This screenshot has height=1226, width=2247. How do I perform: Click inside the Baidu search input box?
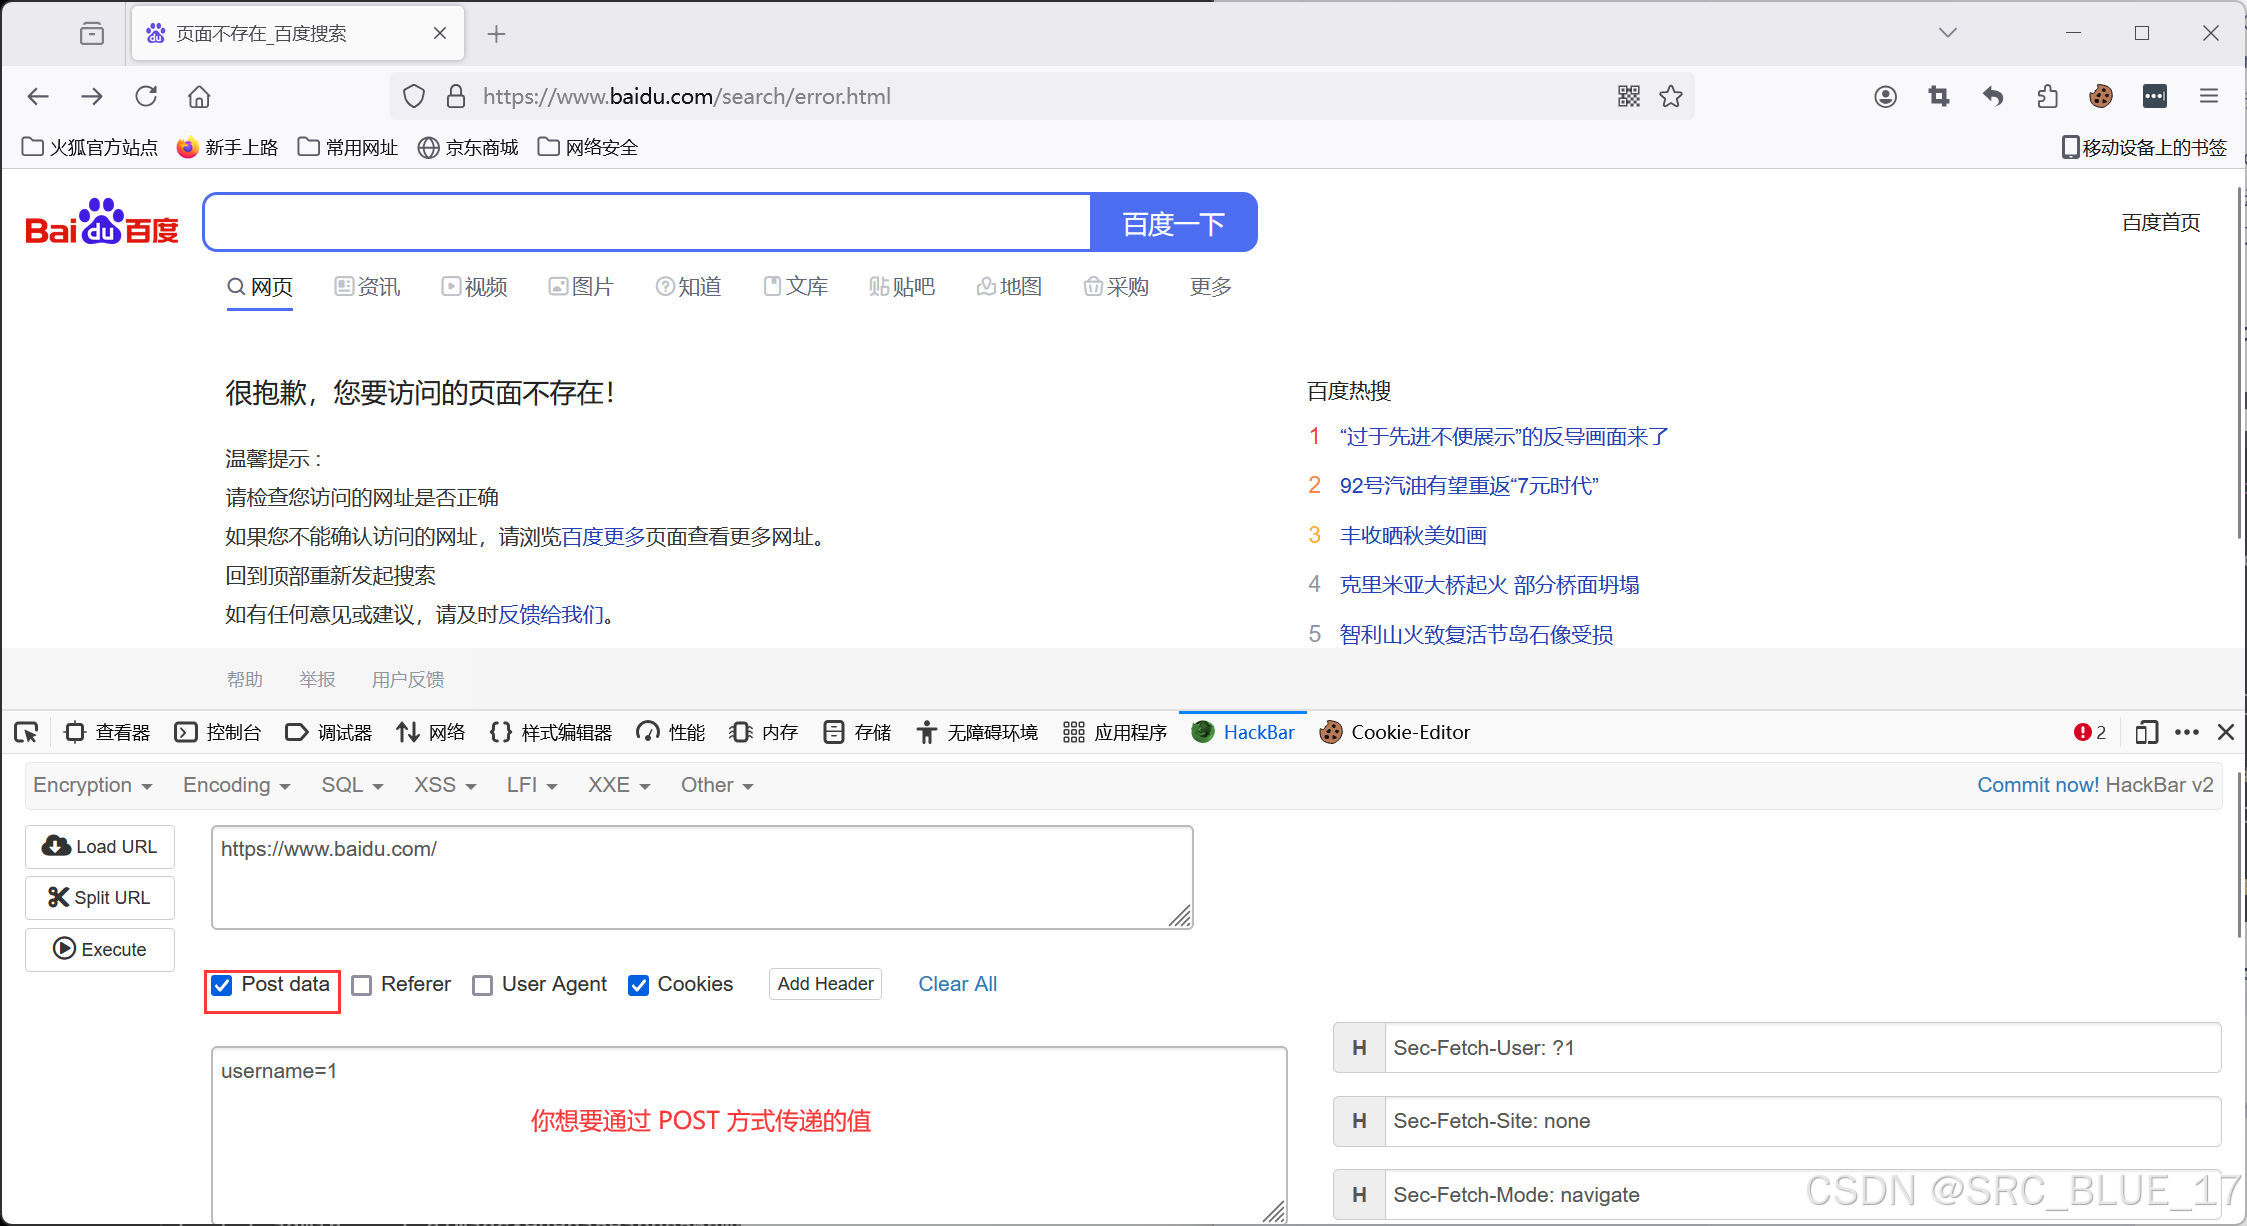point(646,222)
